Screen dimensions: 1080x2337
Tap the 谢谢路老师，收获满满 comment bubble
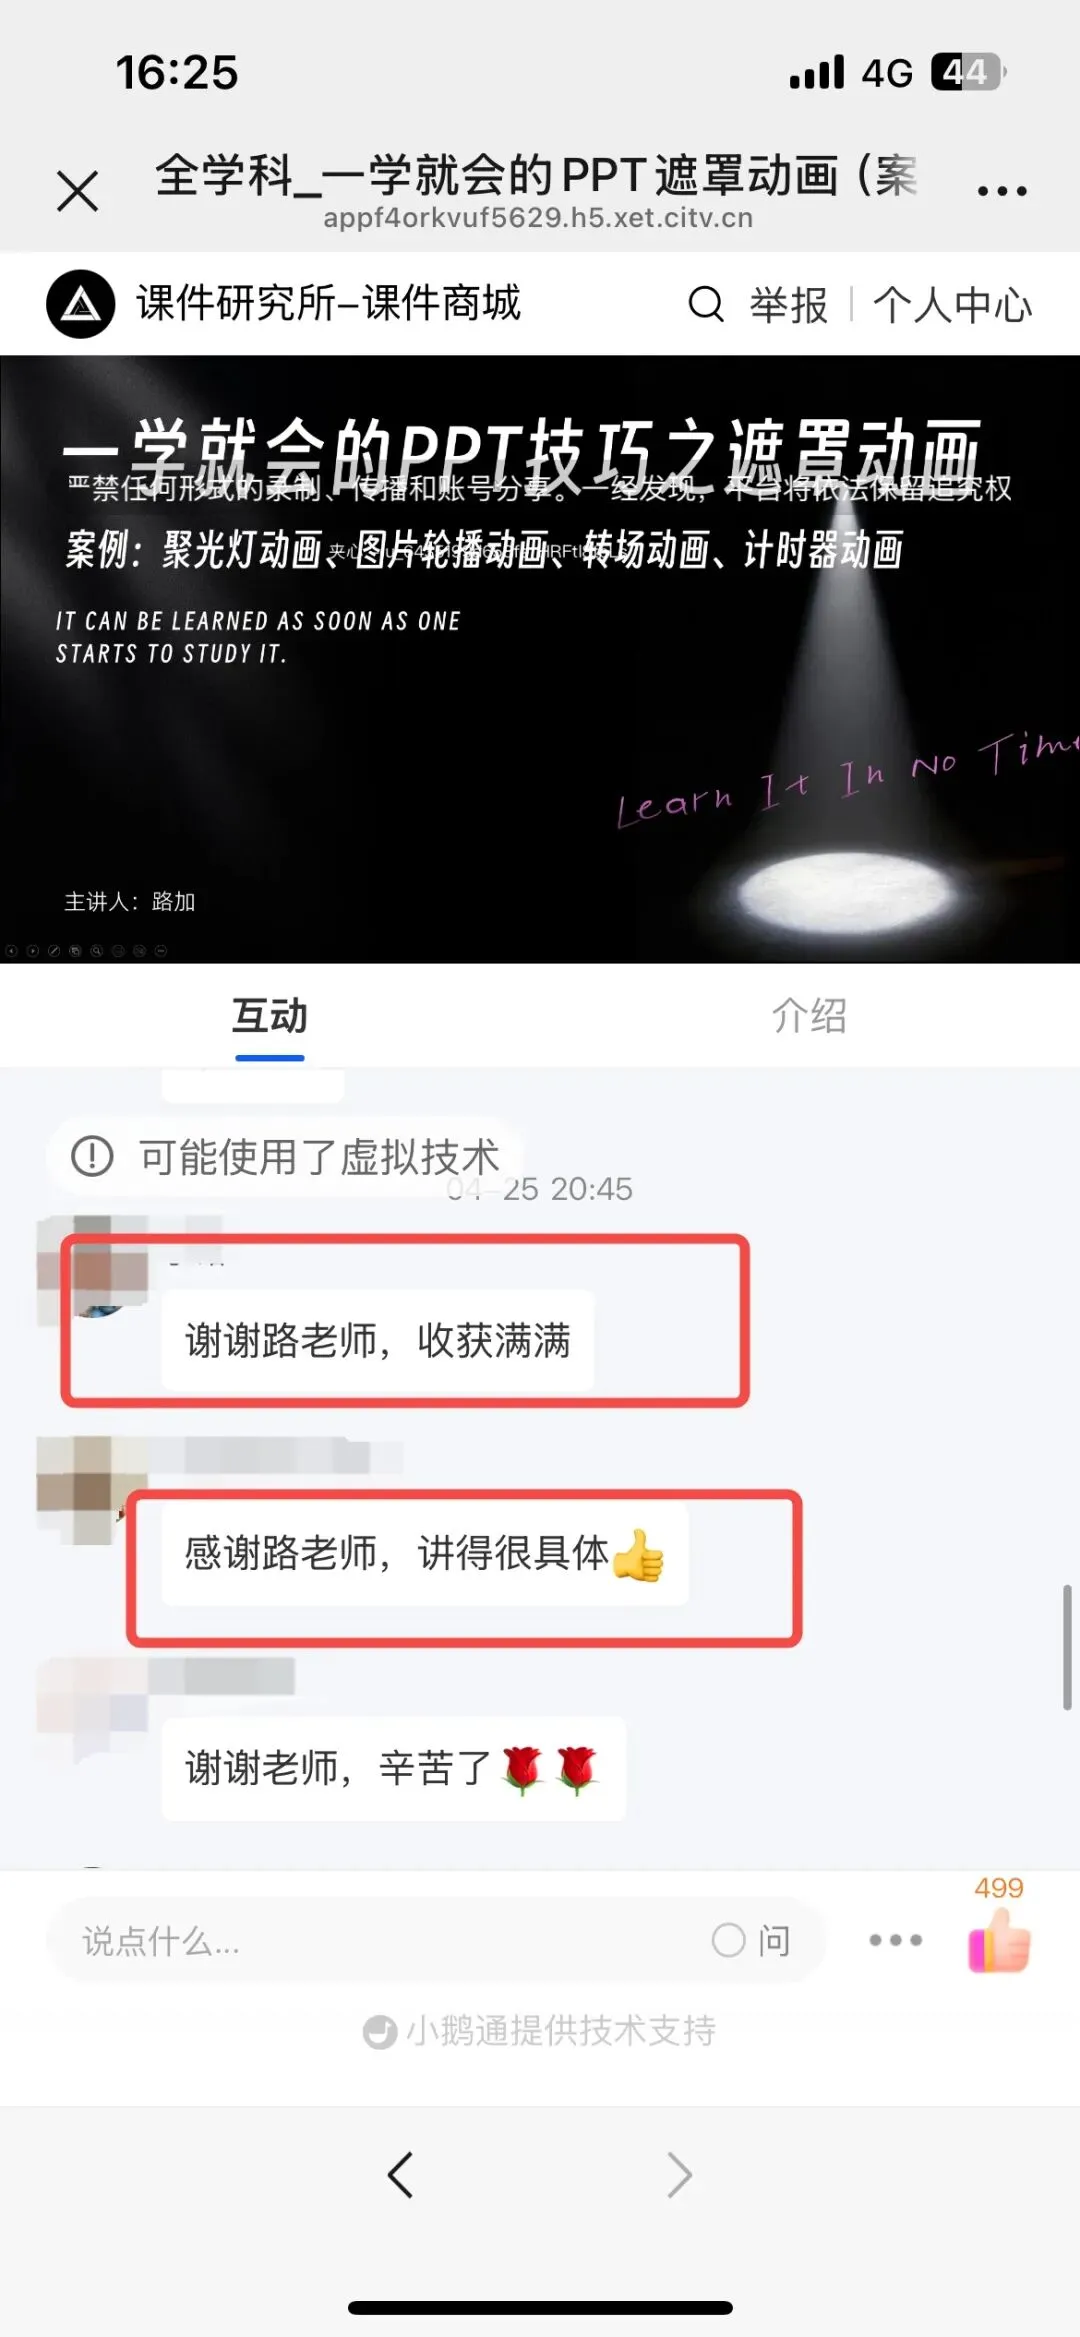tap(378, 1340)
